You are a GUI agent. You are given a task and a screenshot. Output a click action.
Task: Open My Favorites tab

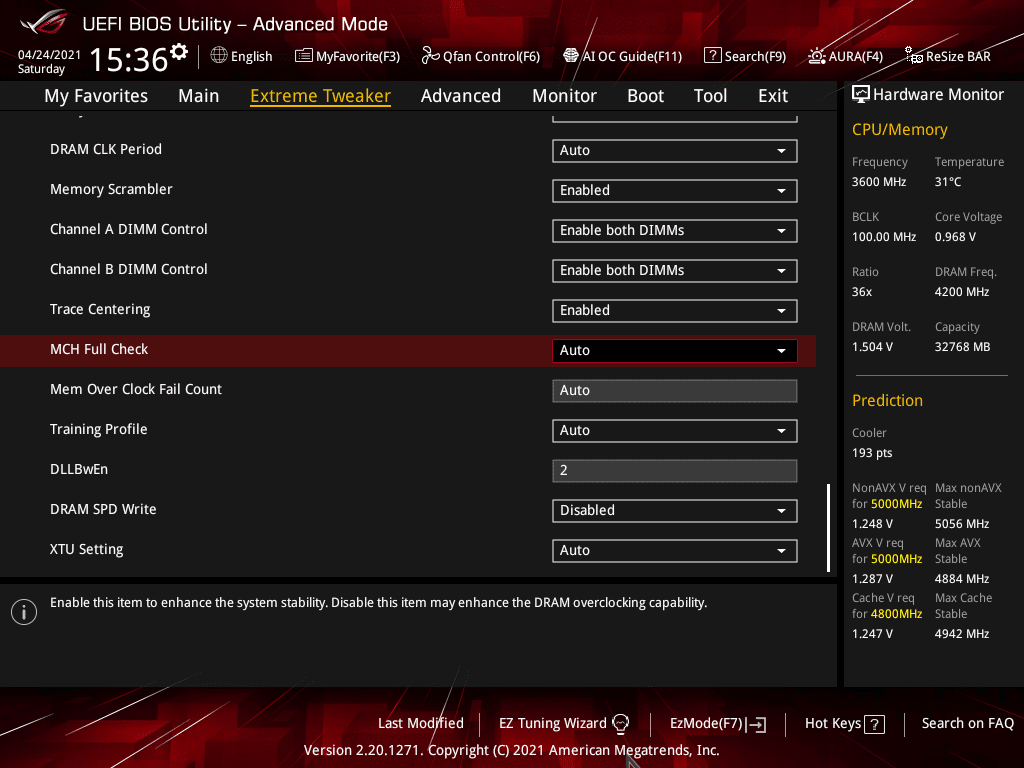tap(96, 96)
